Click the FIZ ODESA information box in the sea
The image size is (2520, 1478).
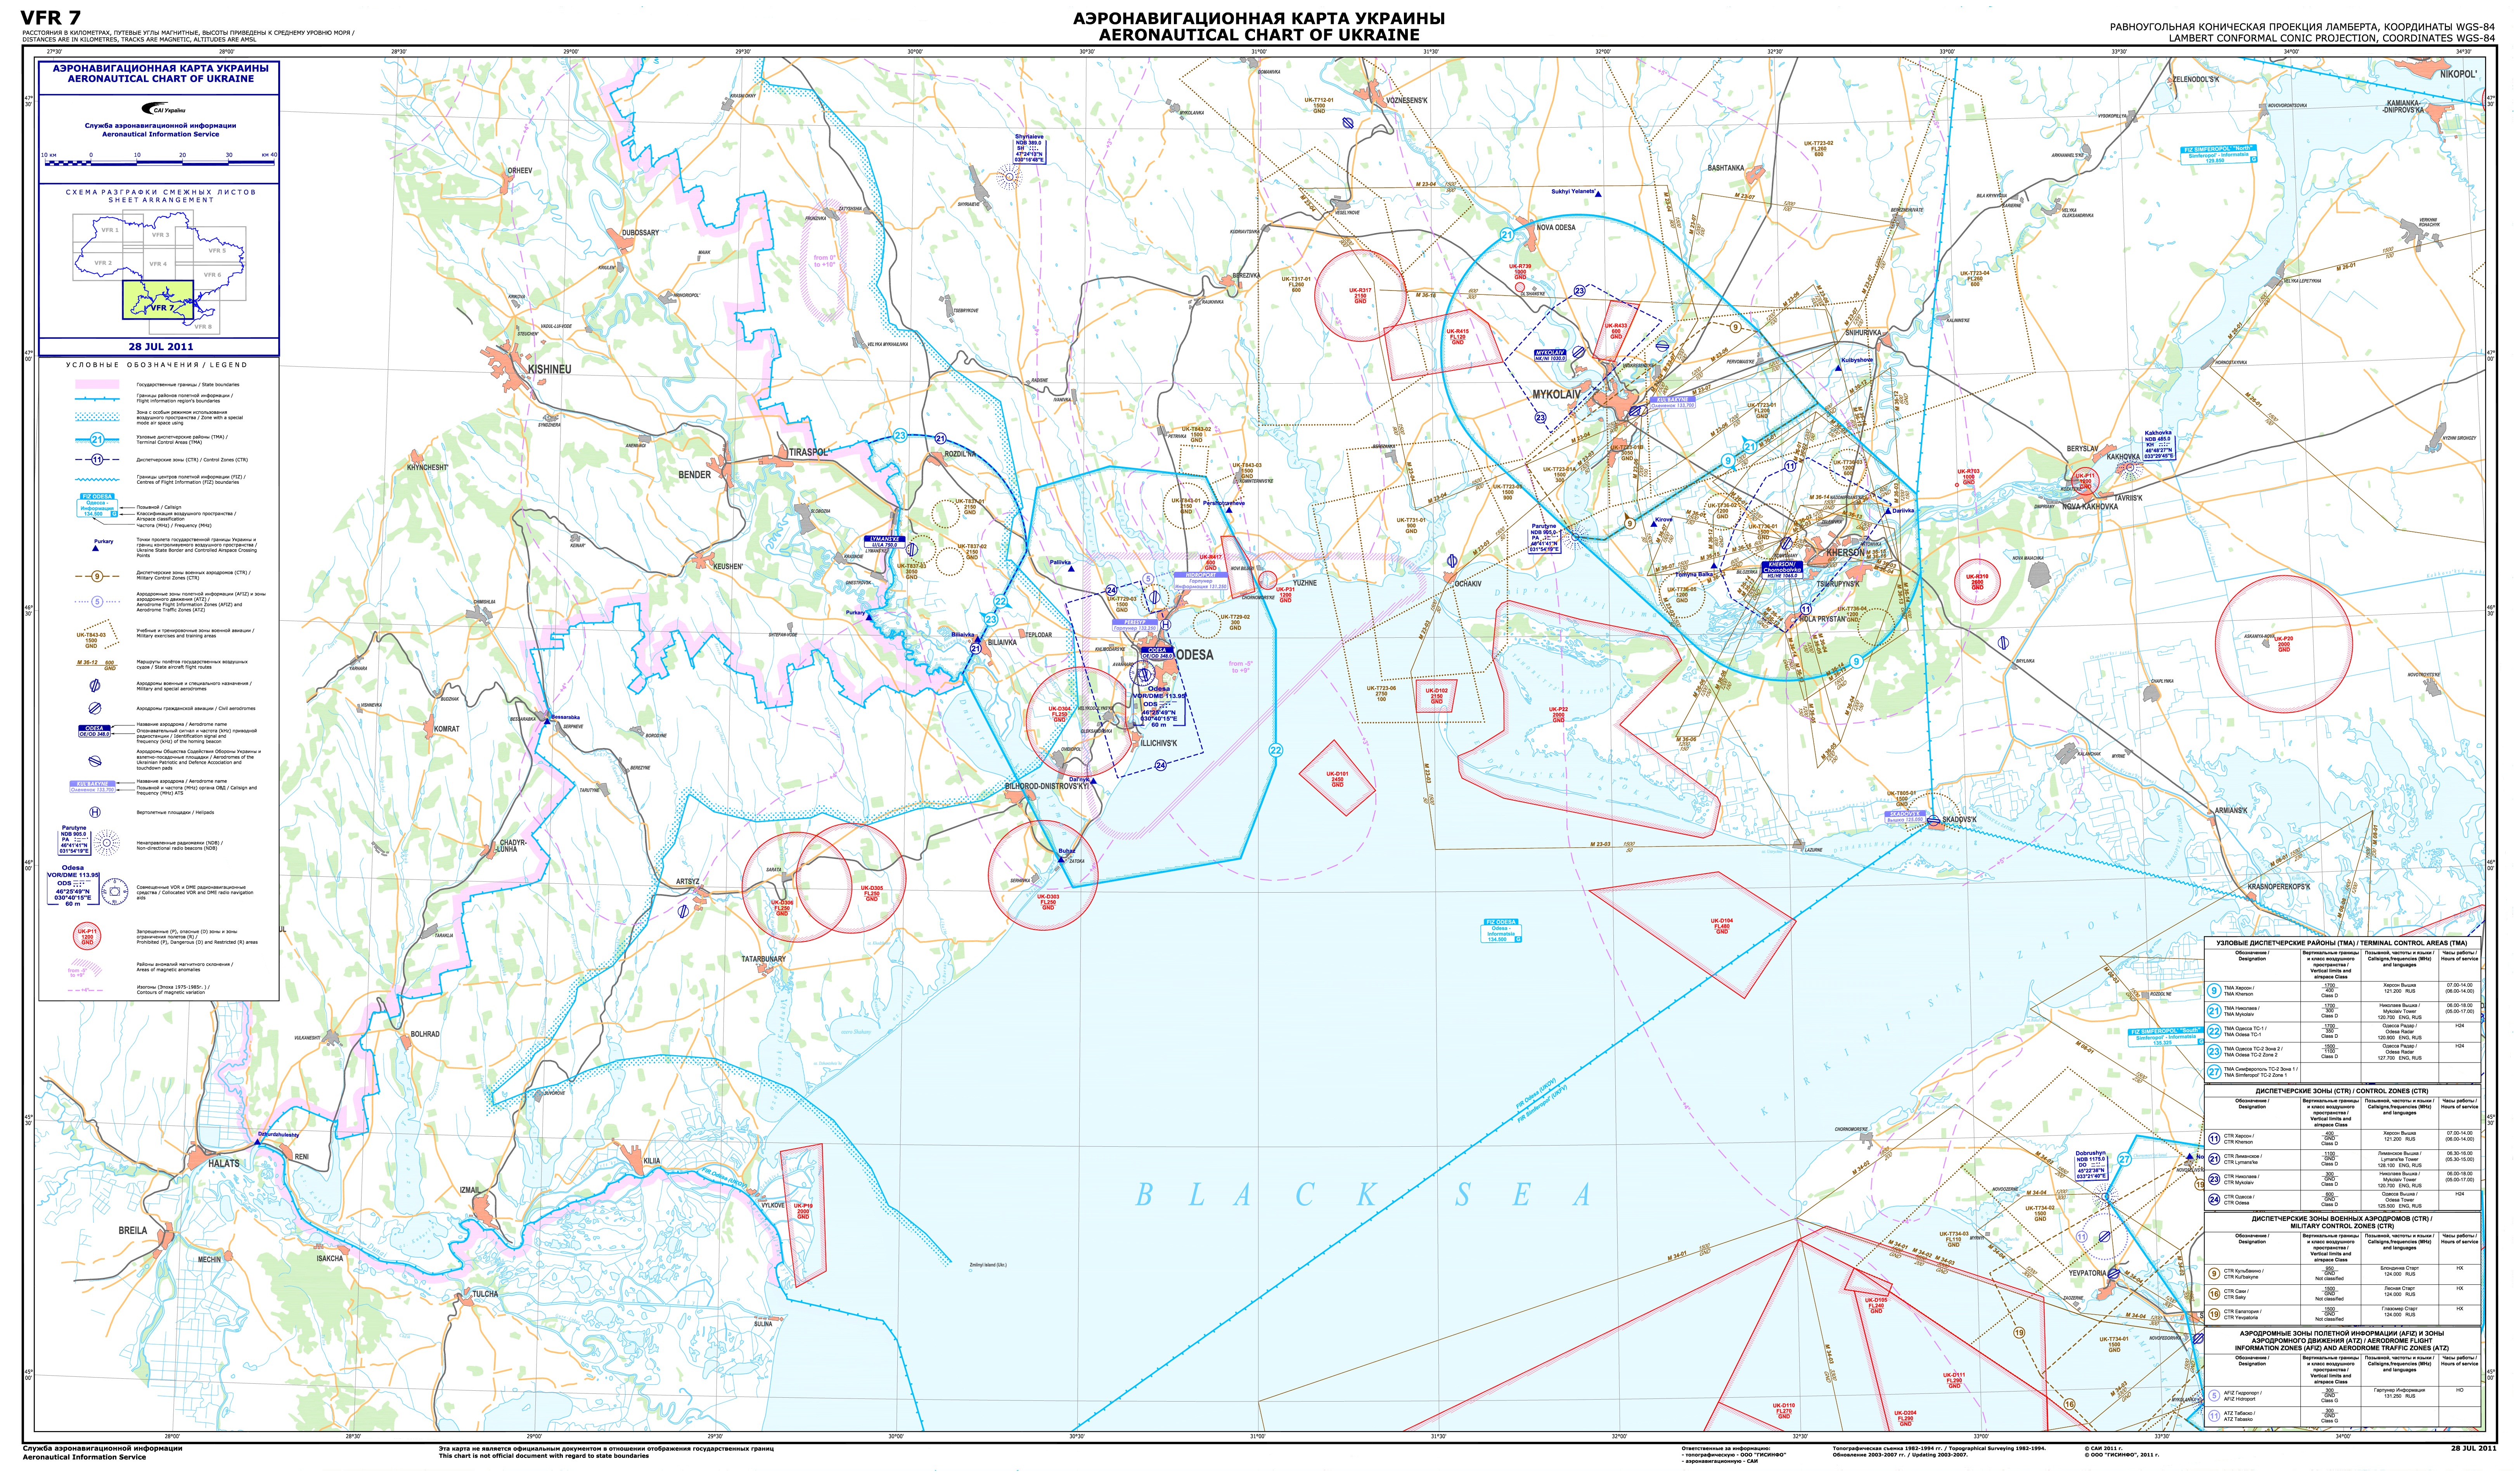pos(1501,931)
